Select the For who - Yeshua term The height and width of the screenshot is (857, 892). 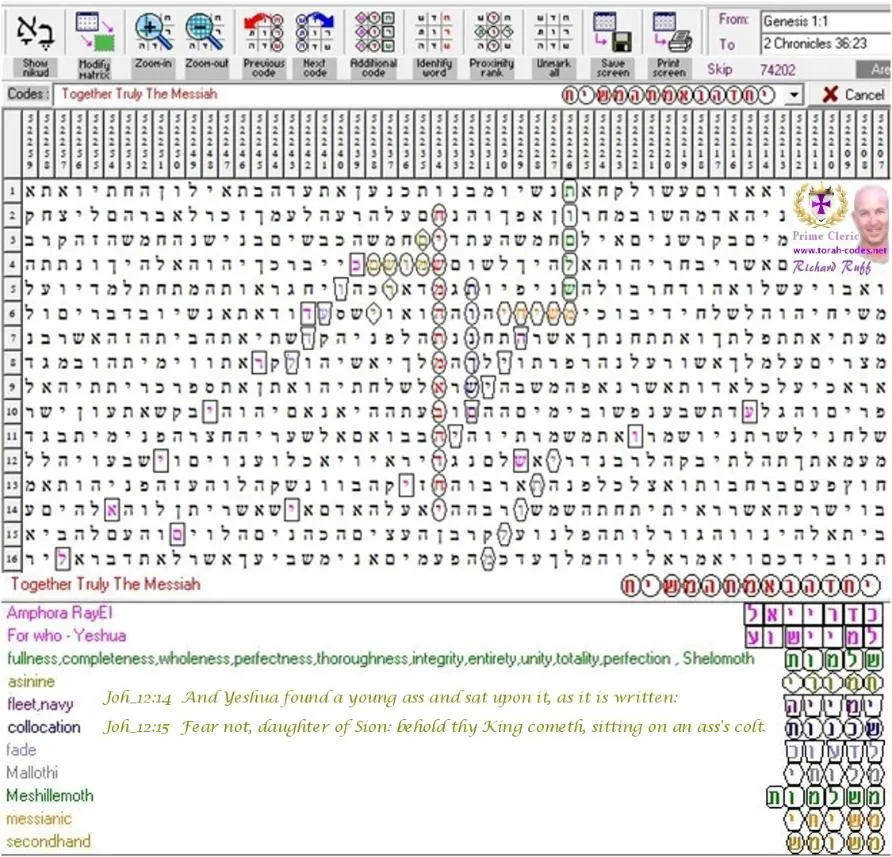pos(67,635)
